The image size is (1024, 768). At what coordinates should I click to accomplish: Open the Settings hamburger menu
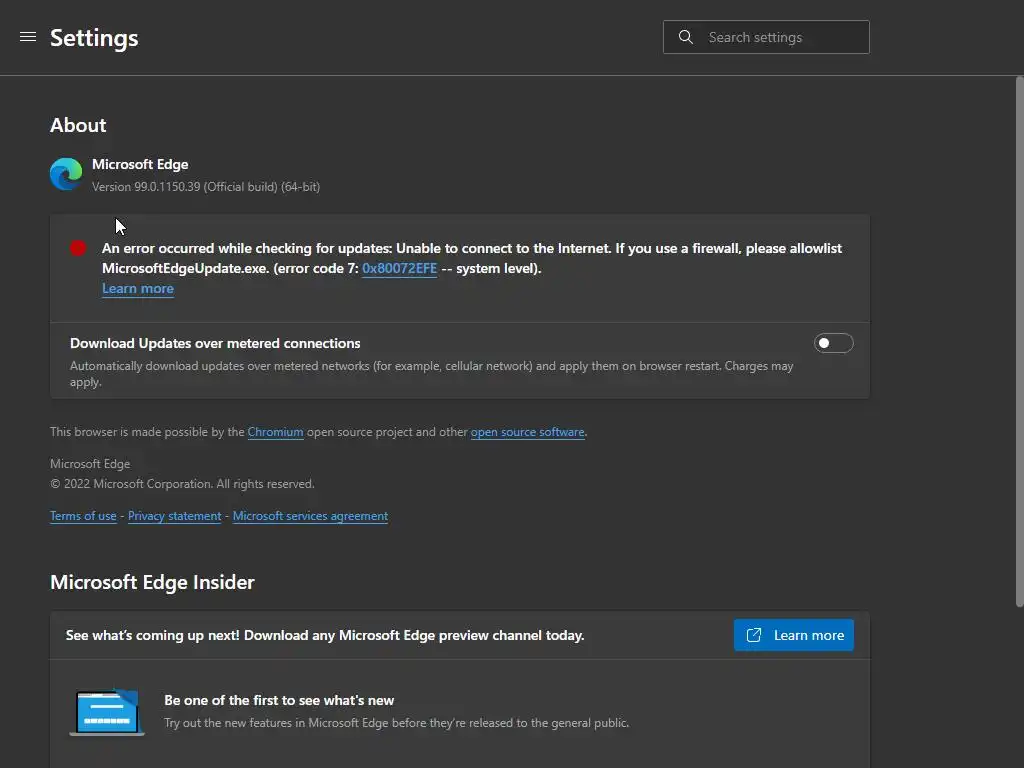pos(28,37)
